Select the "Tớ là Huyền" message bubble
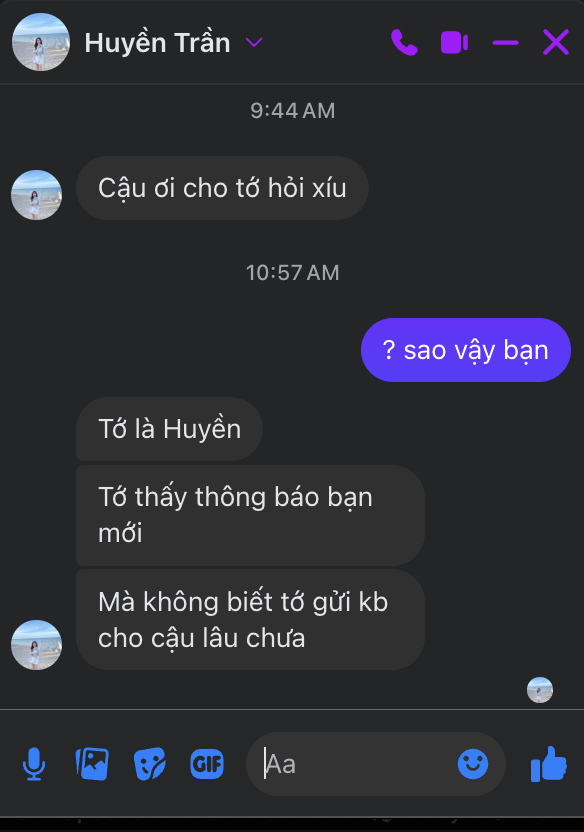Screen dimensions: 584x832 pyautogui.click(x=169, y=429)
